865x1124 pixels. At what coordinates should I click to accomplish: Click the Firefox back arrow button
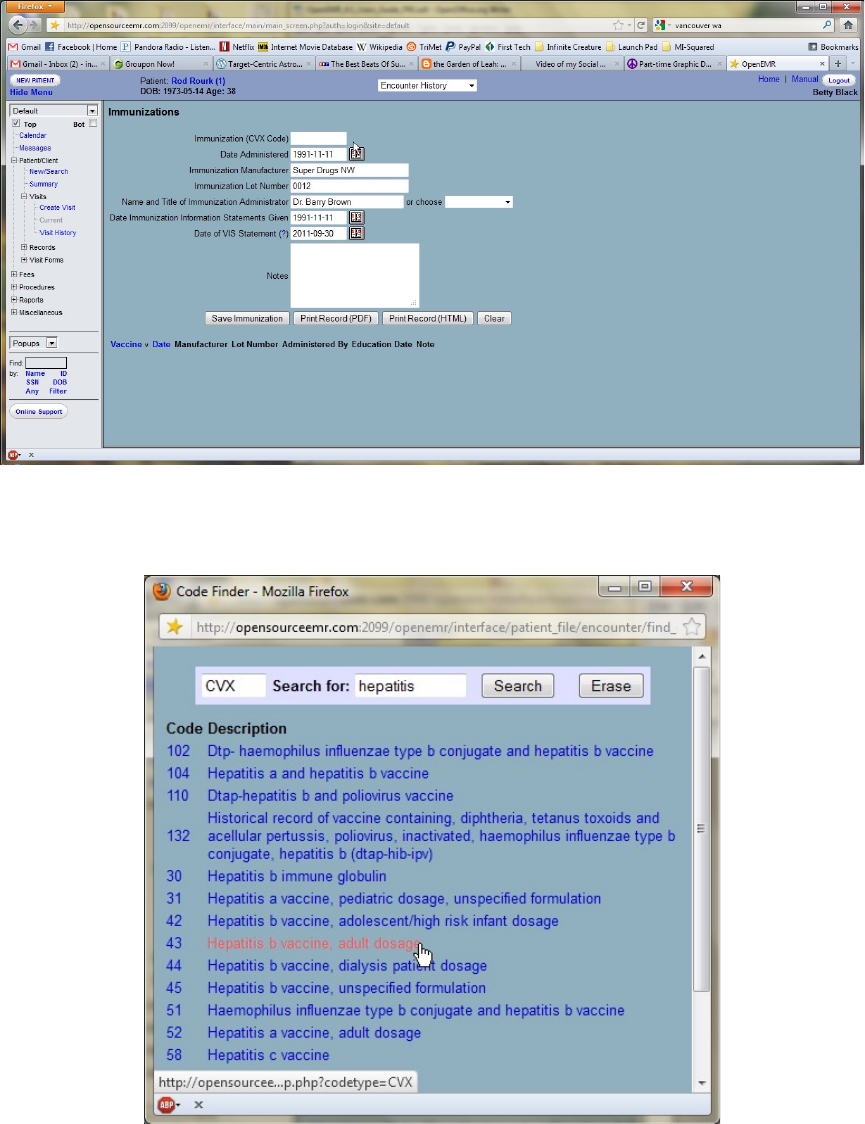(19, 25)
